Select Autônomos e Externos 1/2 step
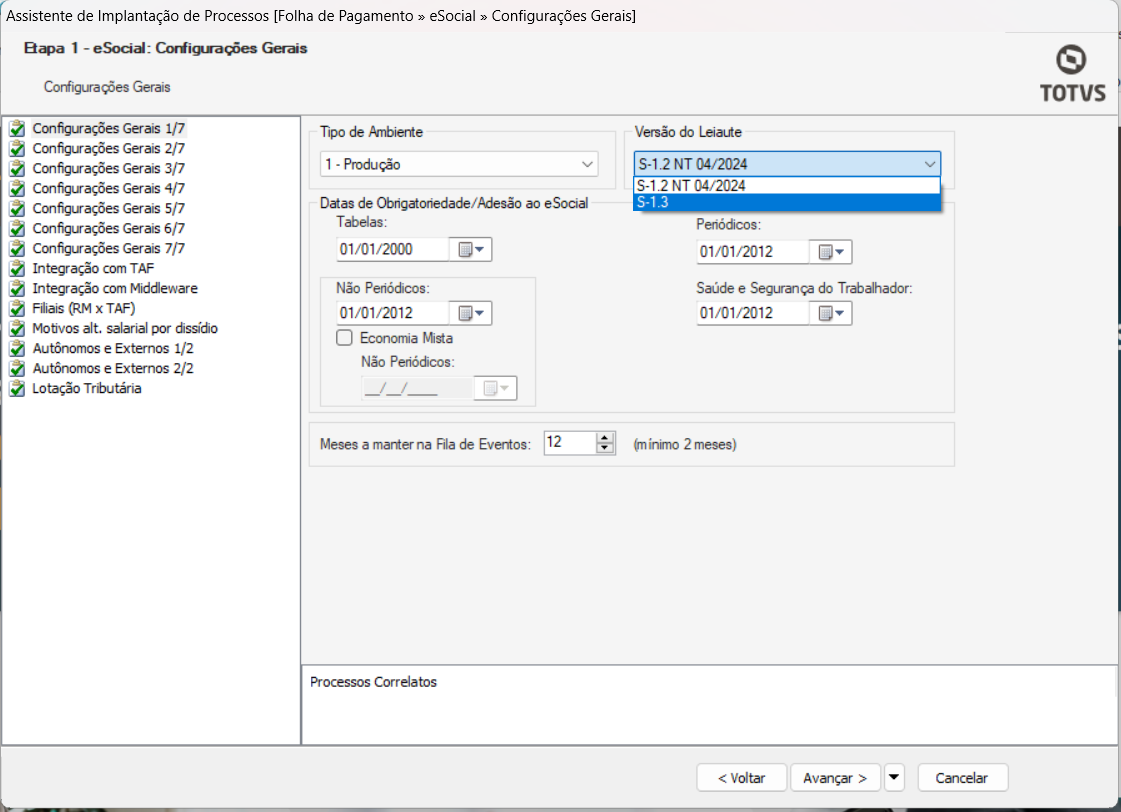Viewport: 1121px width, 812px height. tap(113, 349)
